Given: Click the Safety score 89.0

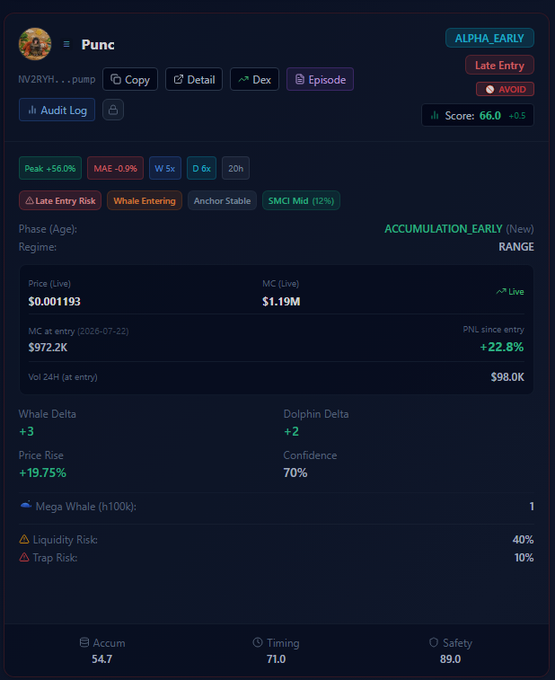Looking at the screenshot, I should pyautogui.click(x=450, y=659).
